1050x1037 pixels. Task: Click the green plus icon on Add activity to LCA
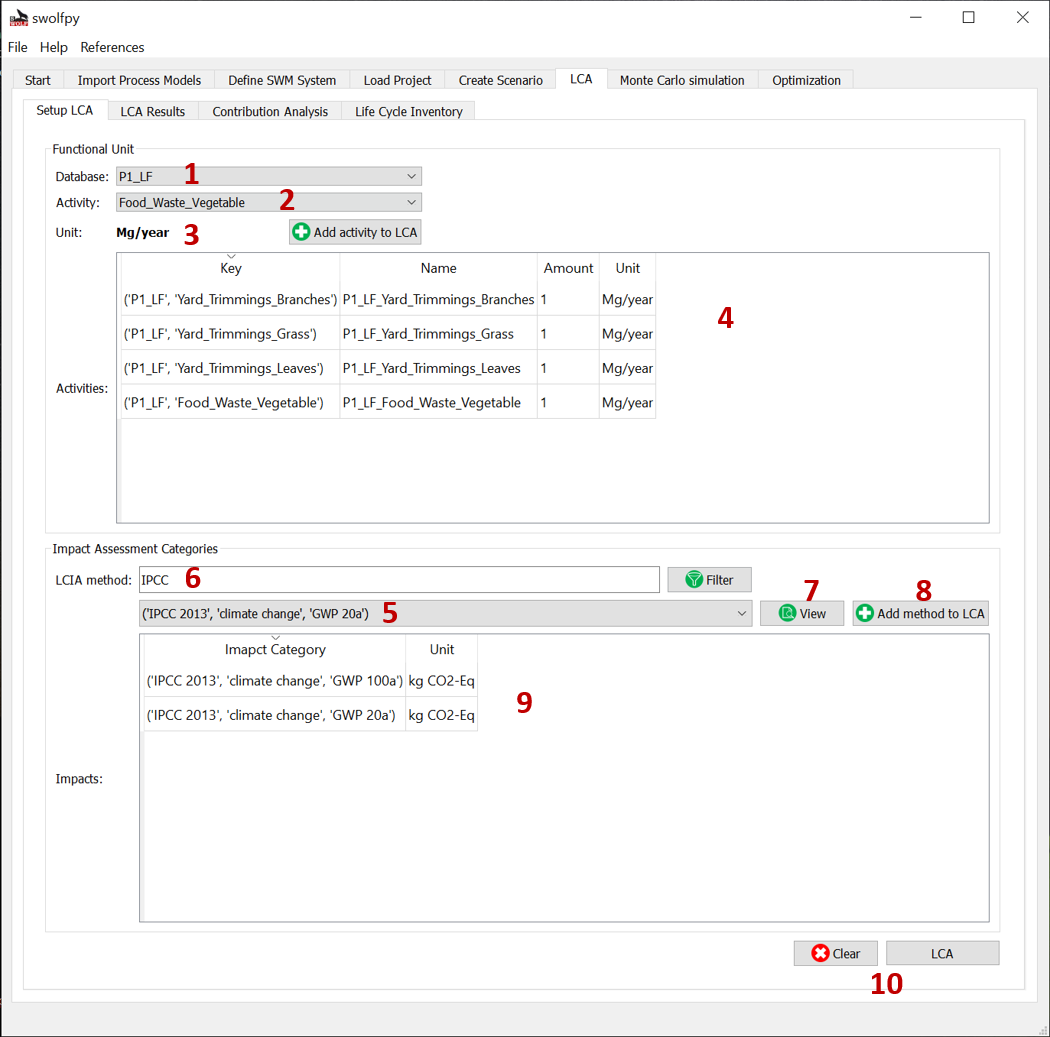click(x=301, y=232)
